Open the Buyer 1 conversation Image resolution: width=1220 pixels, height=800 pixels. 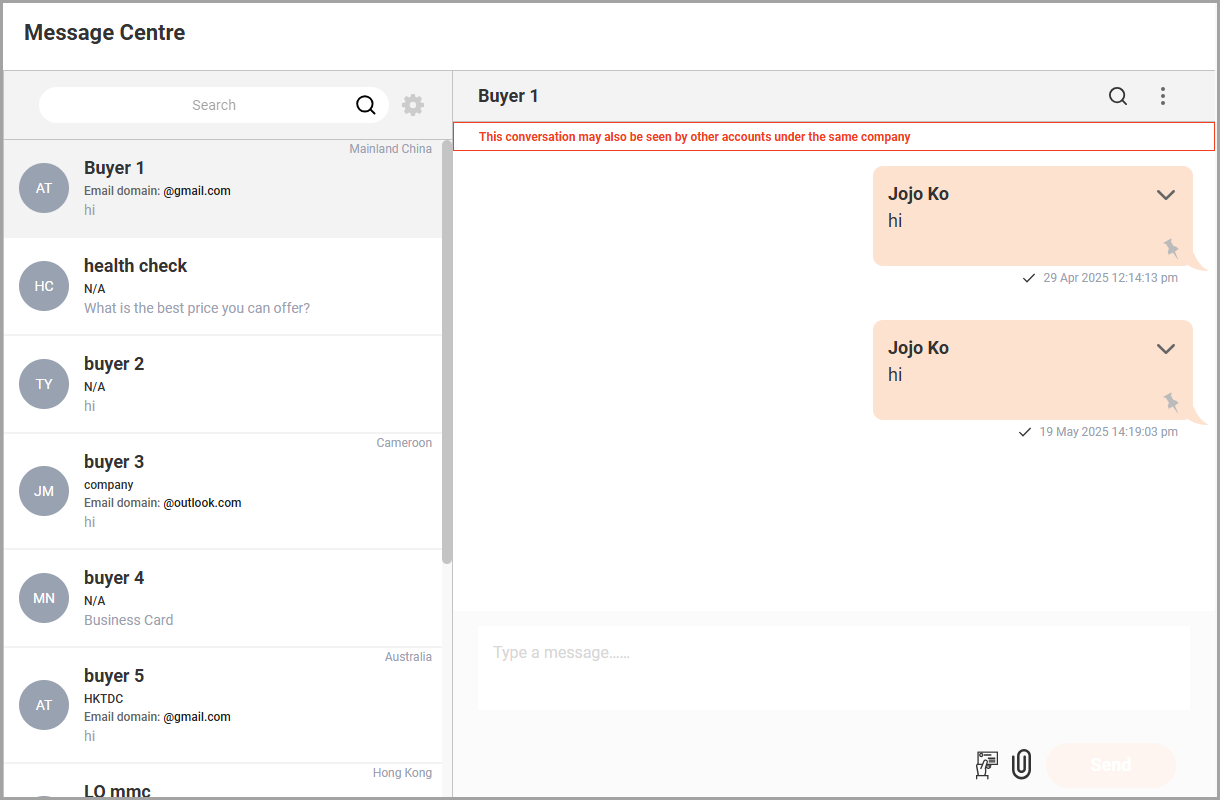tap(223, 189)
